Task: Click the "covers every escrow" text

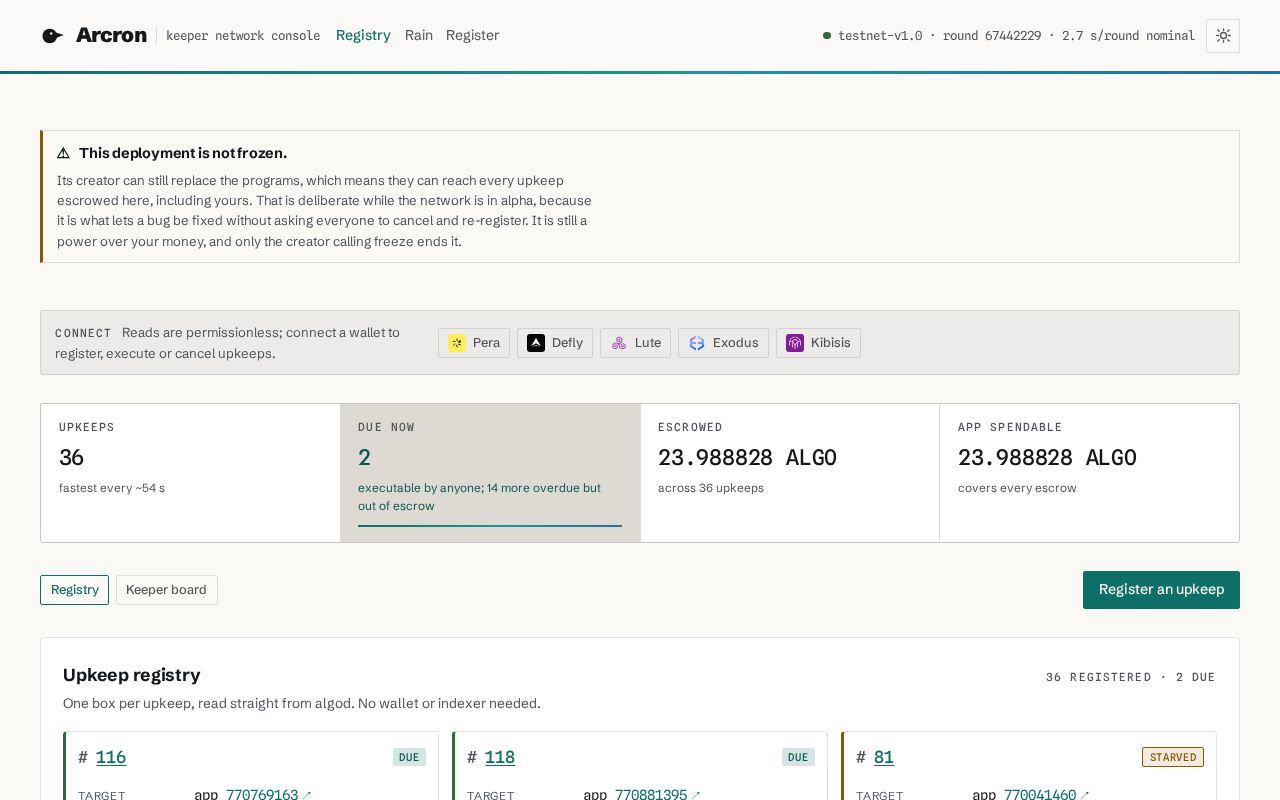Action: 1017,488
